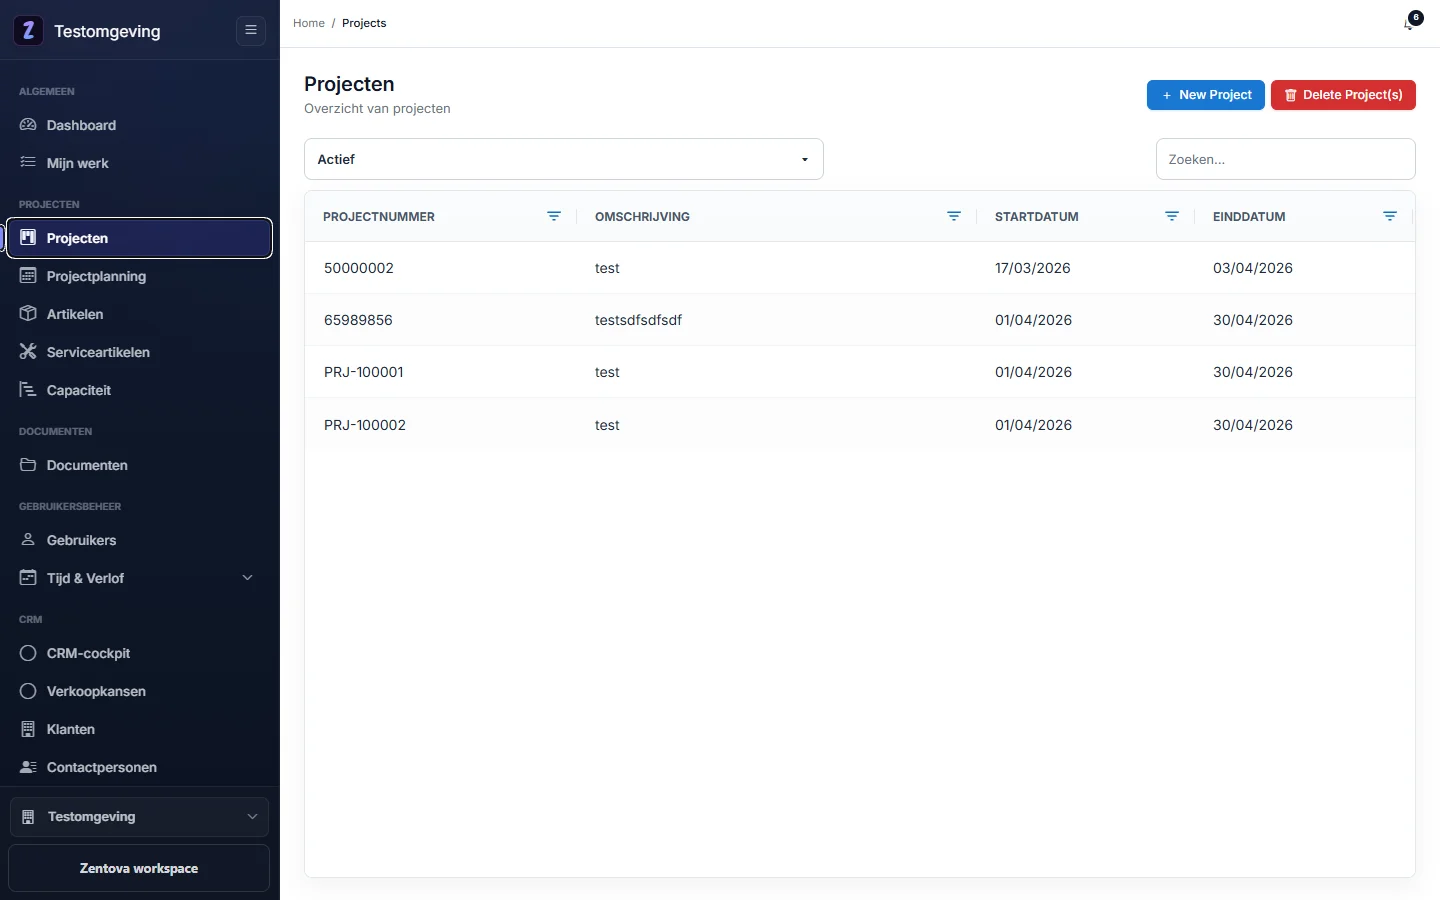Image resolution: width=1440 pixels, height=900 pixels.
Task: Click the Artikelen box icon
Action: click(x=28, y=314)
